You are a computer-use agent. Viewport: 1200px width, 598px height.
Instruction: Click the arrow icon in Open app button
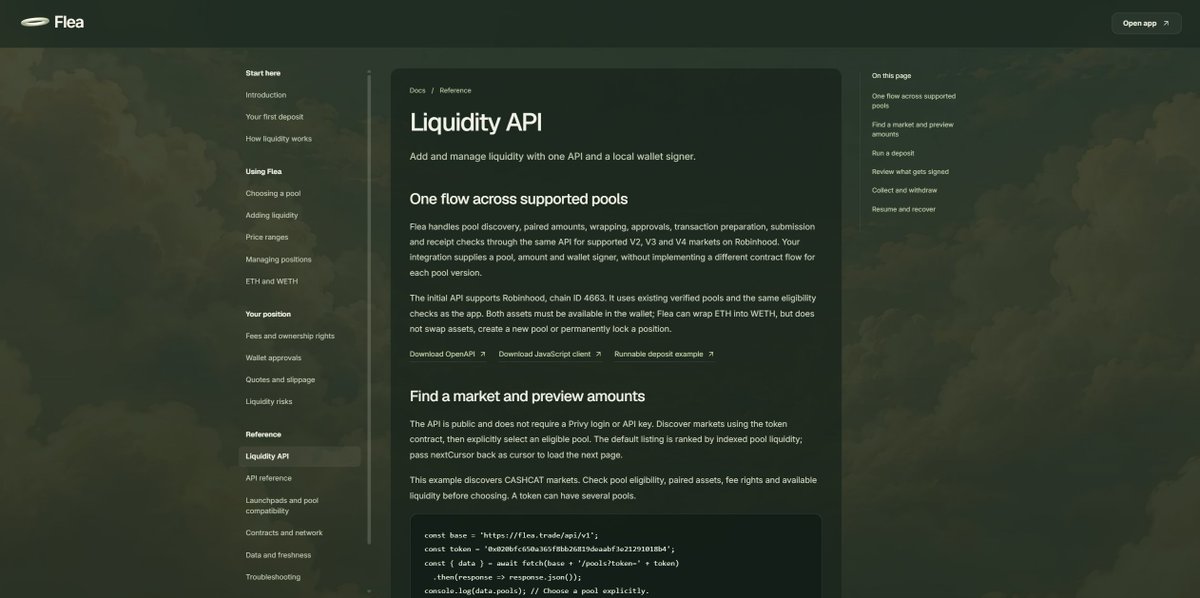[x=1166, y=23]
